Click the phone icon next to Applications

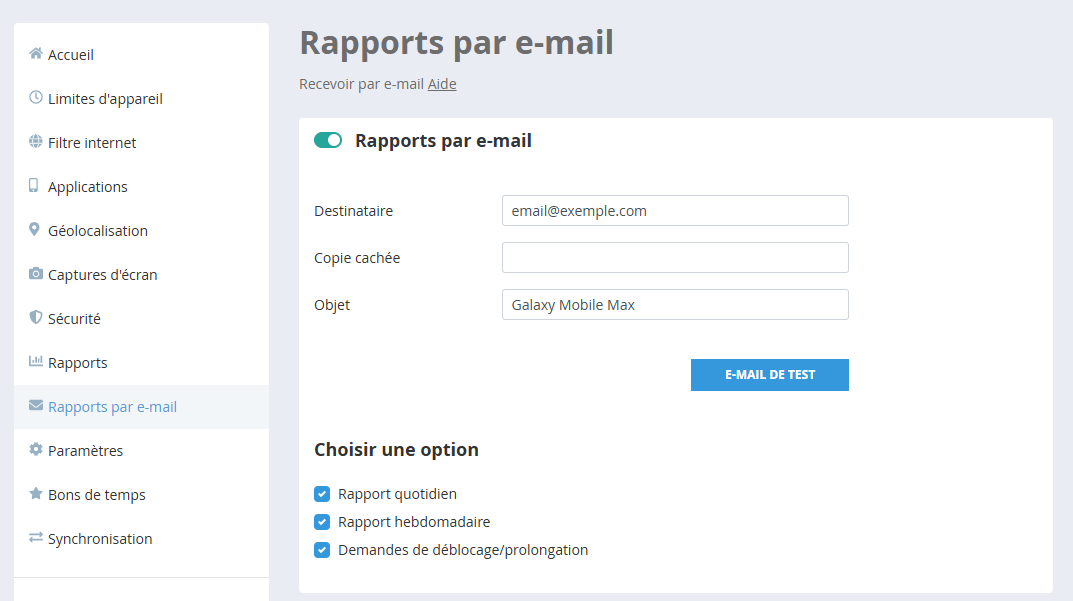pyautogui.click(x=34, y=186)
